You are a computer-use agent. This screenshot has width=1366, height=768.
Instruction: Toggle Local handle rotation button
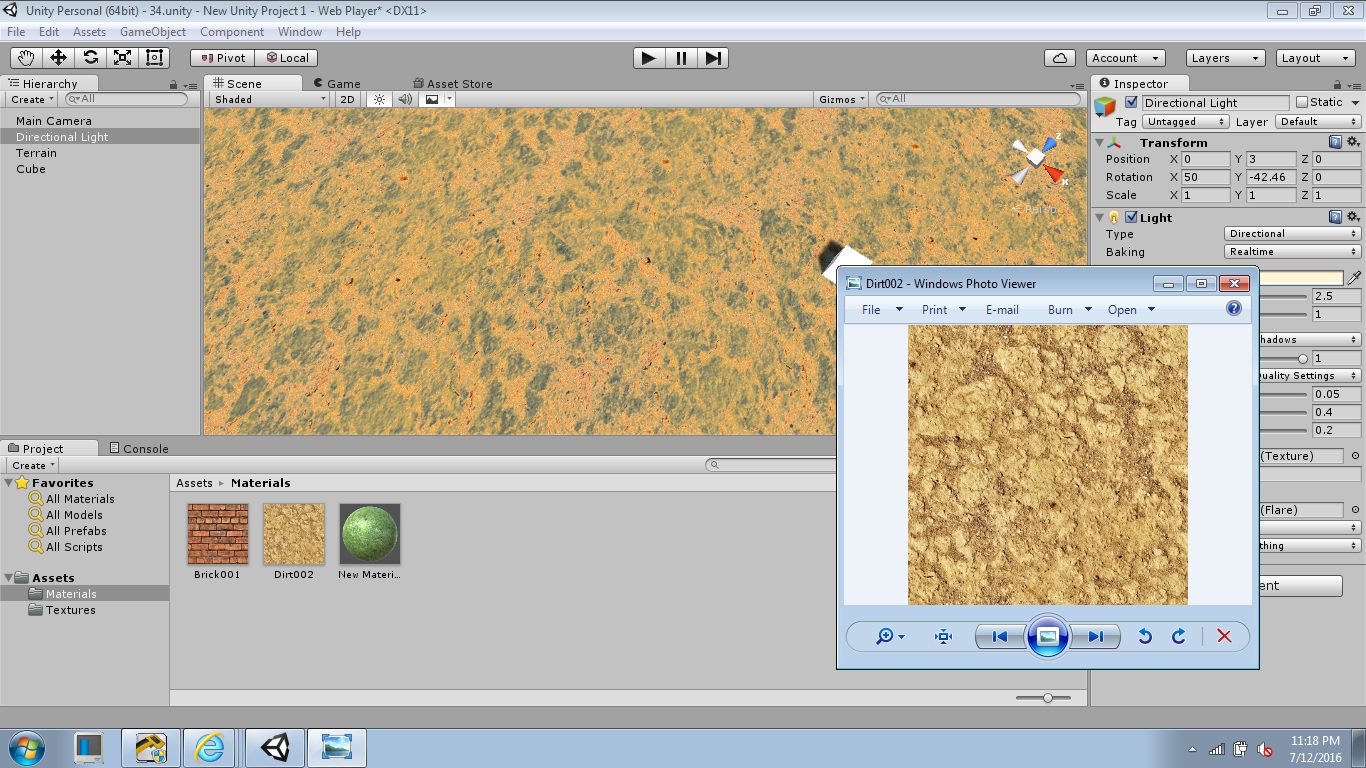pos(287,58)
